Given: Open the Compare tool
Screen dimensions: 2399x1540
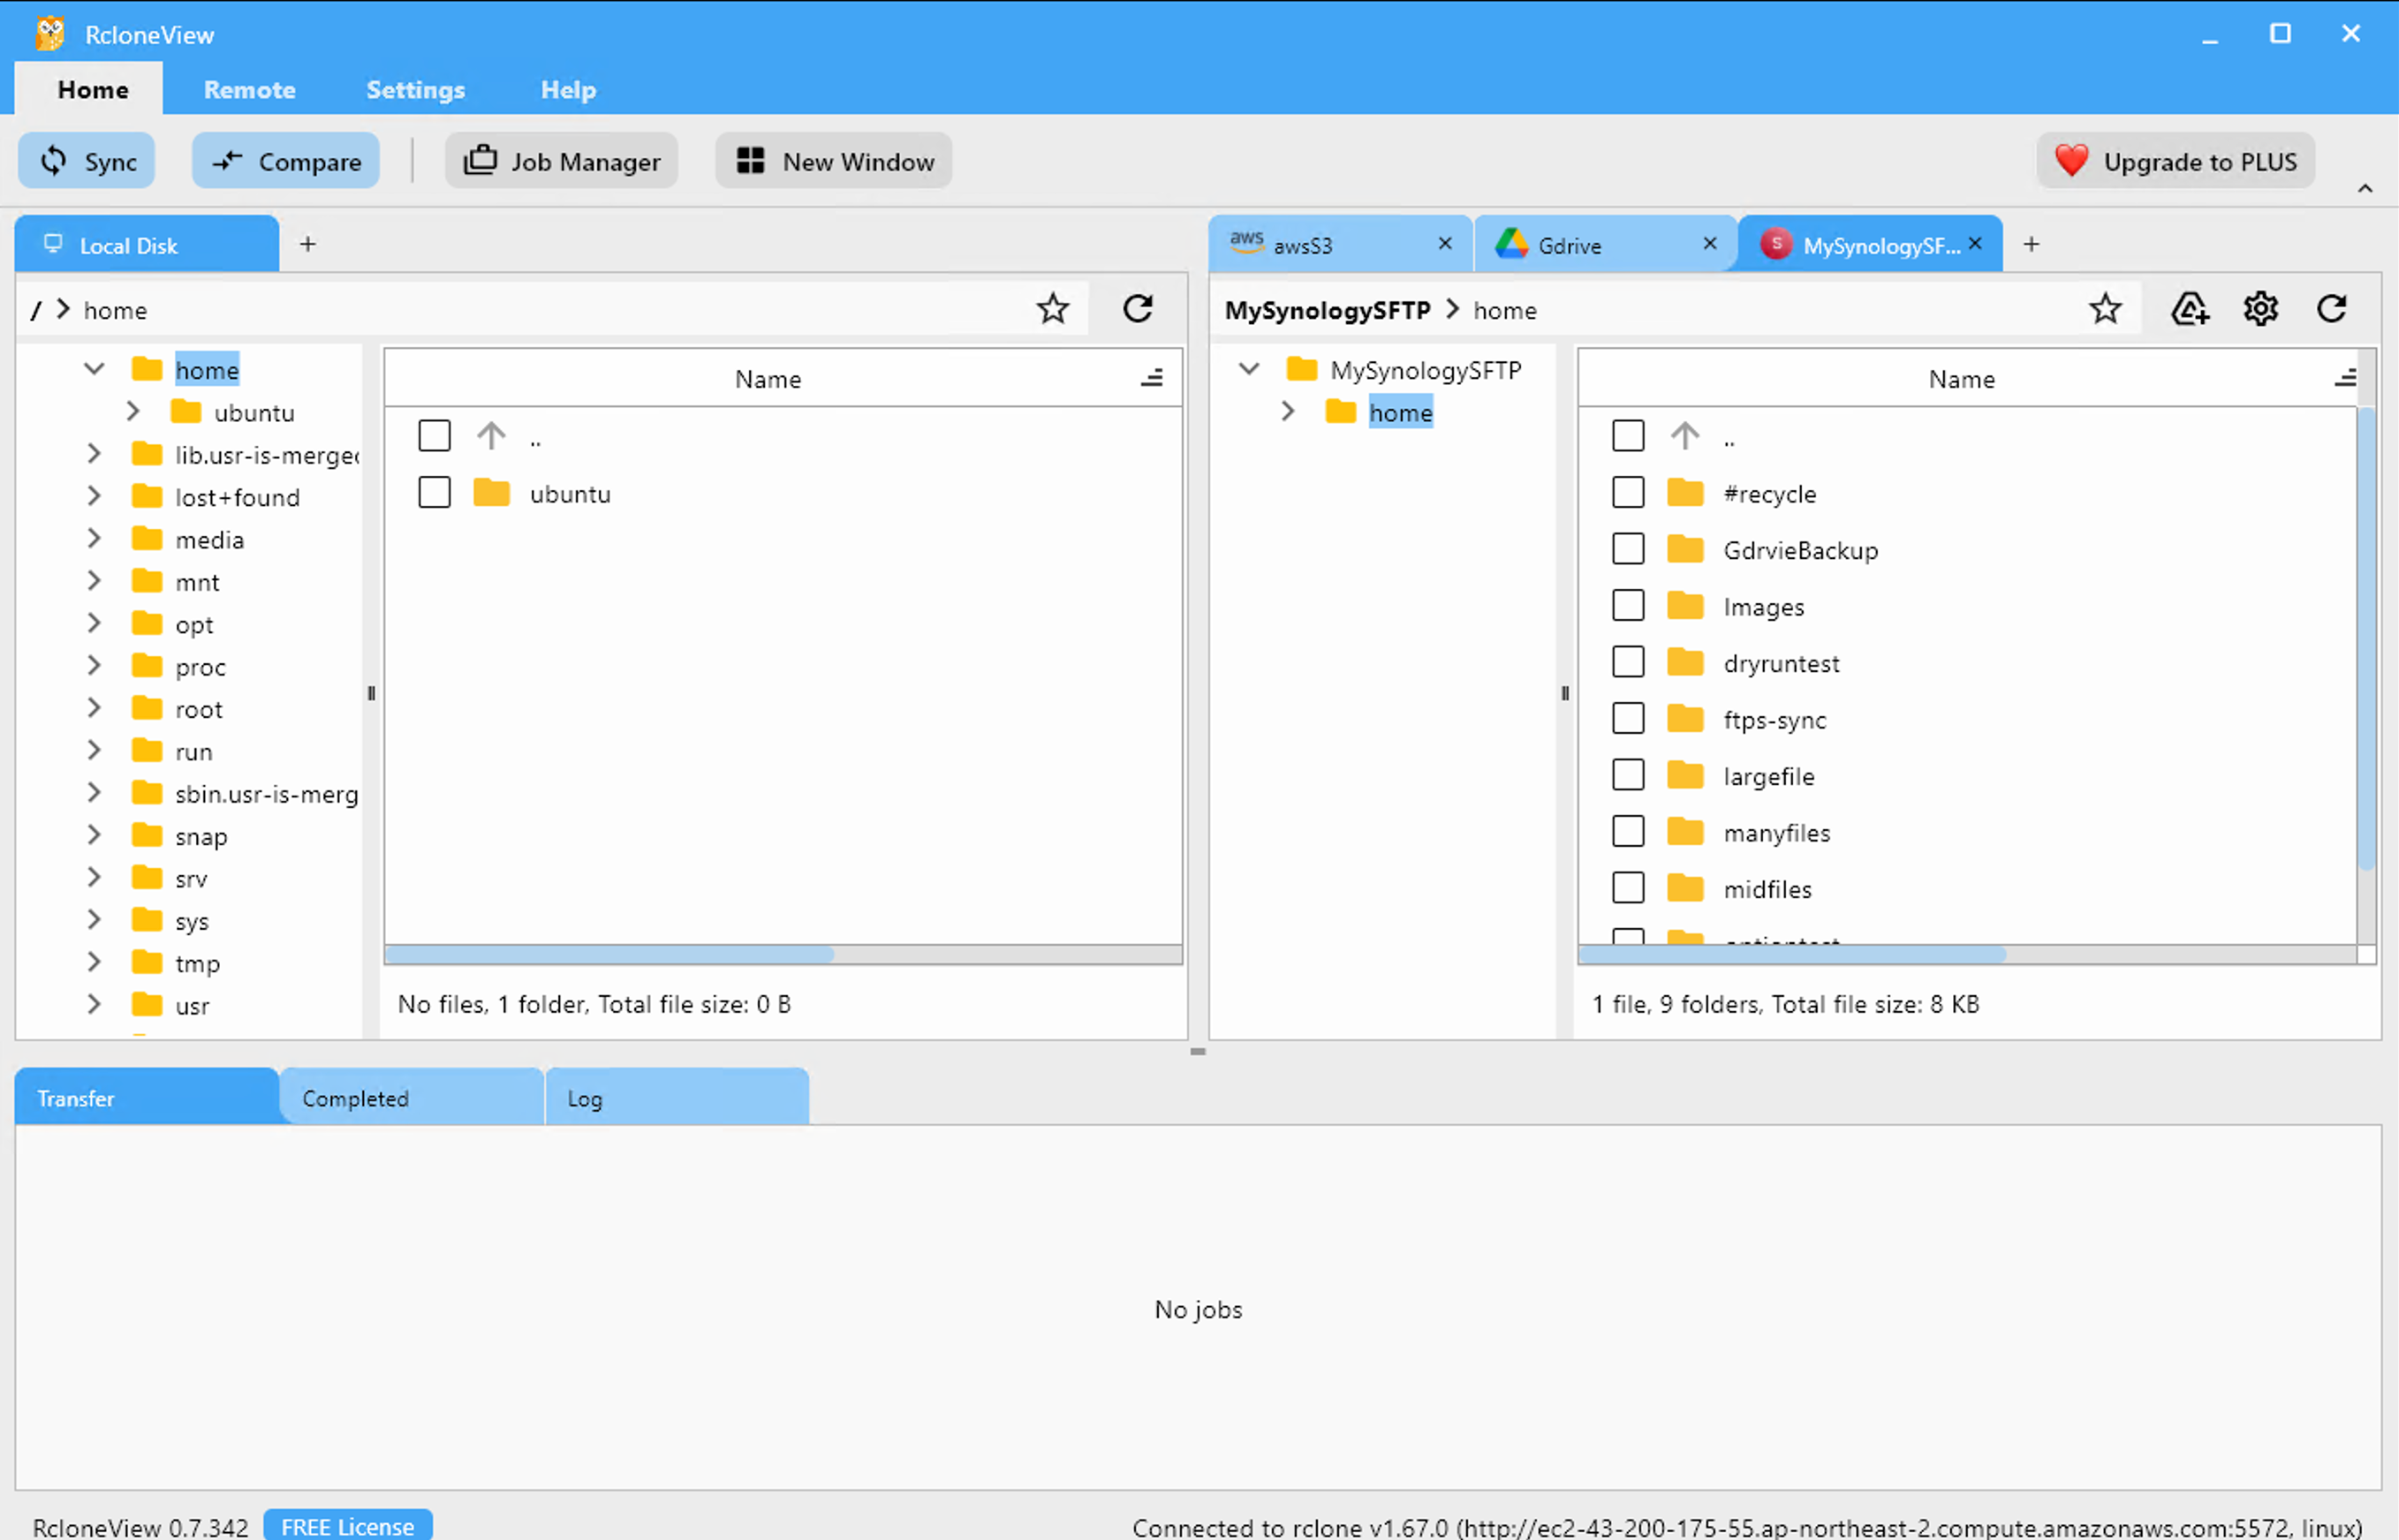Looking at the screenshot, I should point(285,160).
